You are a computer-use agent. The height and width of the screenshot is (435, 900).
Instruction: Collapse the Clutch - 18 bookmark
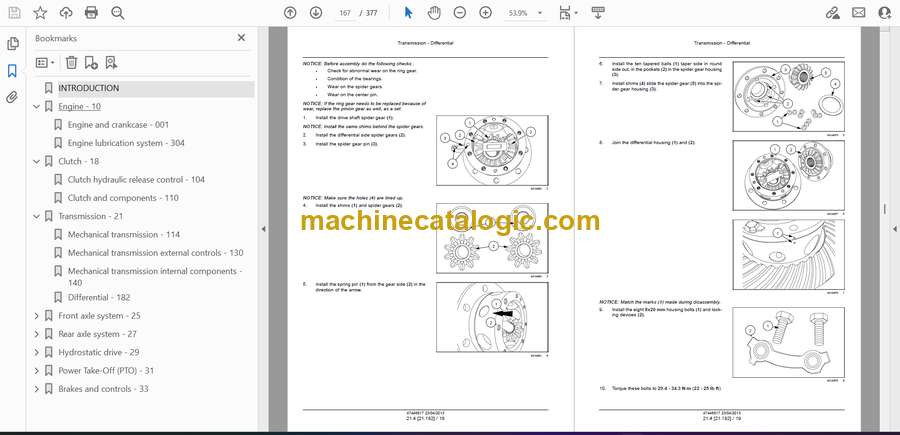click(x=37, y=162)
